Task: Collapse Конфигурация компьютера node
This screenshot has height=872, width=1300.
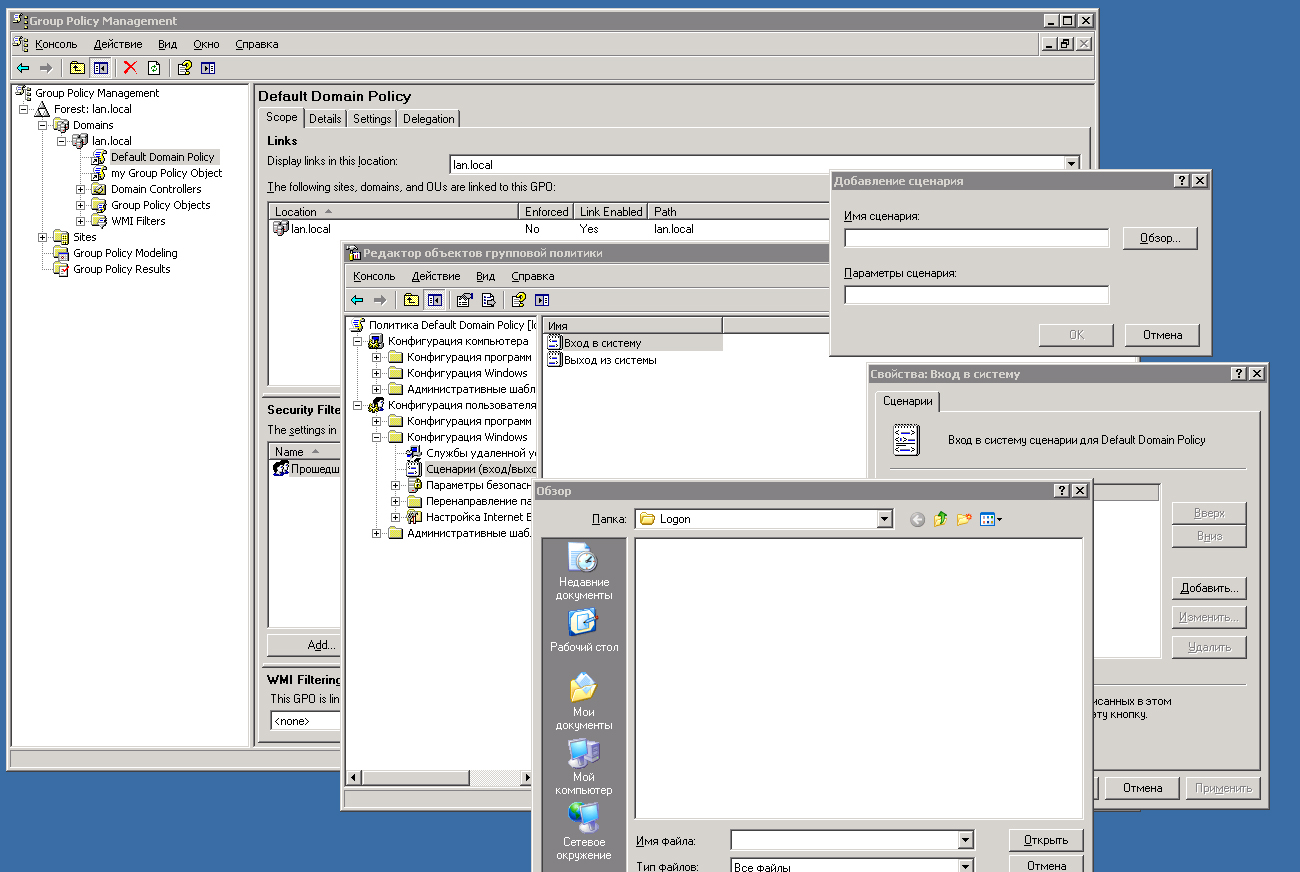Action: 358,341
